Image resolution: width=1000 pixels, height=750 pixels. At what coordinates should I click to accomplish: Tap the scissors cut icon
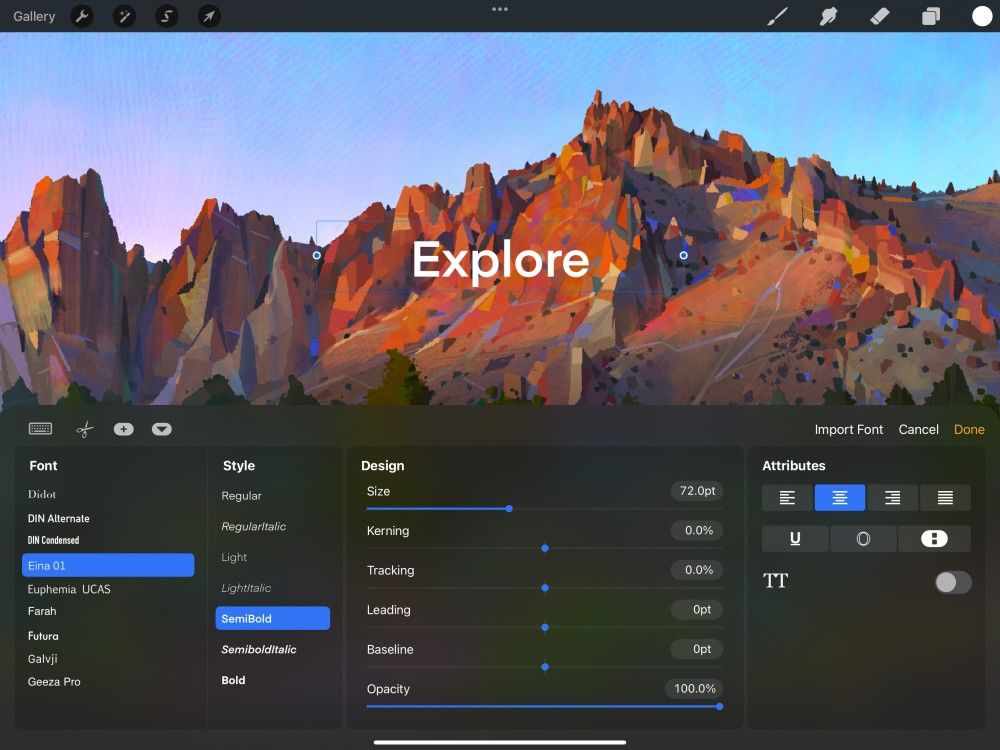tap(84, 428)
